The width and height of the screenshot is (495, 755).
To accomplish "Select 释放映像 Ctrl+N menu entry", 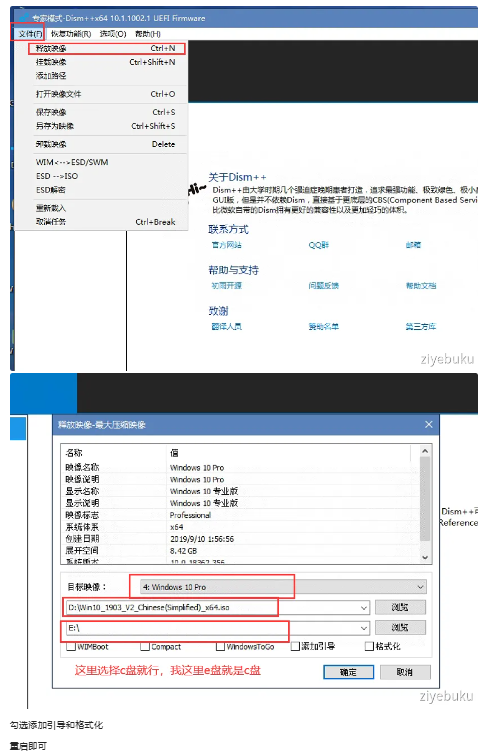I will [x=106, y=48].
